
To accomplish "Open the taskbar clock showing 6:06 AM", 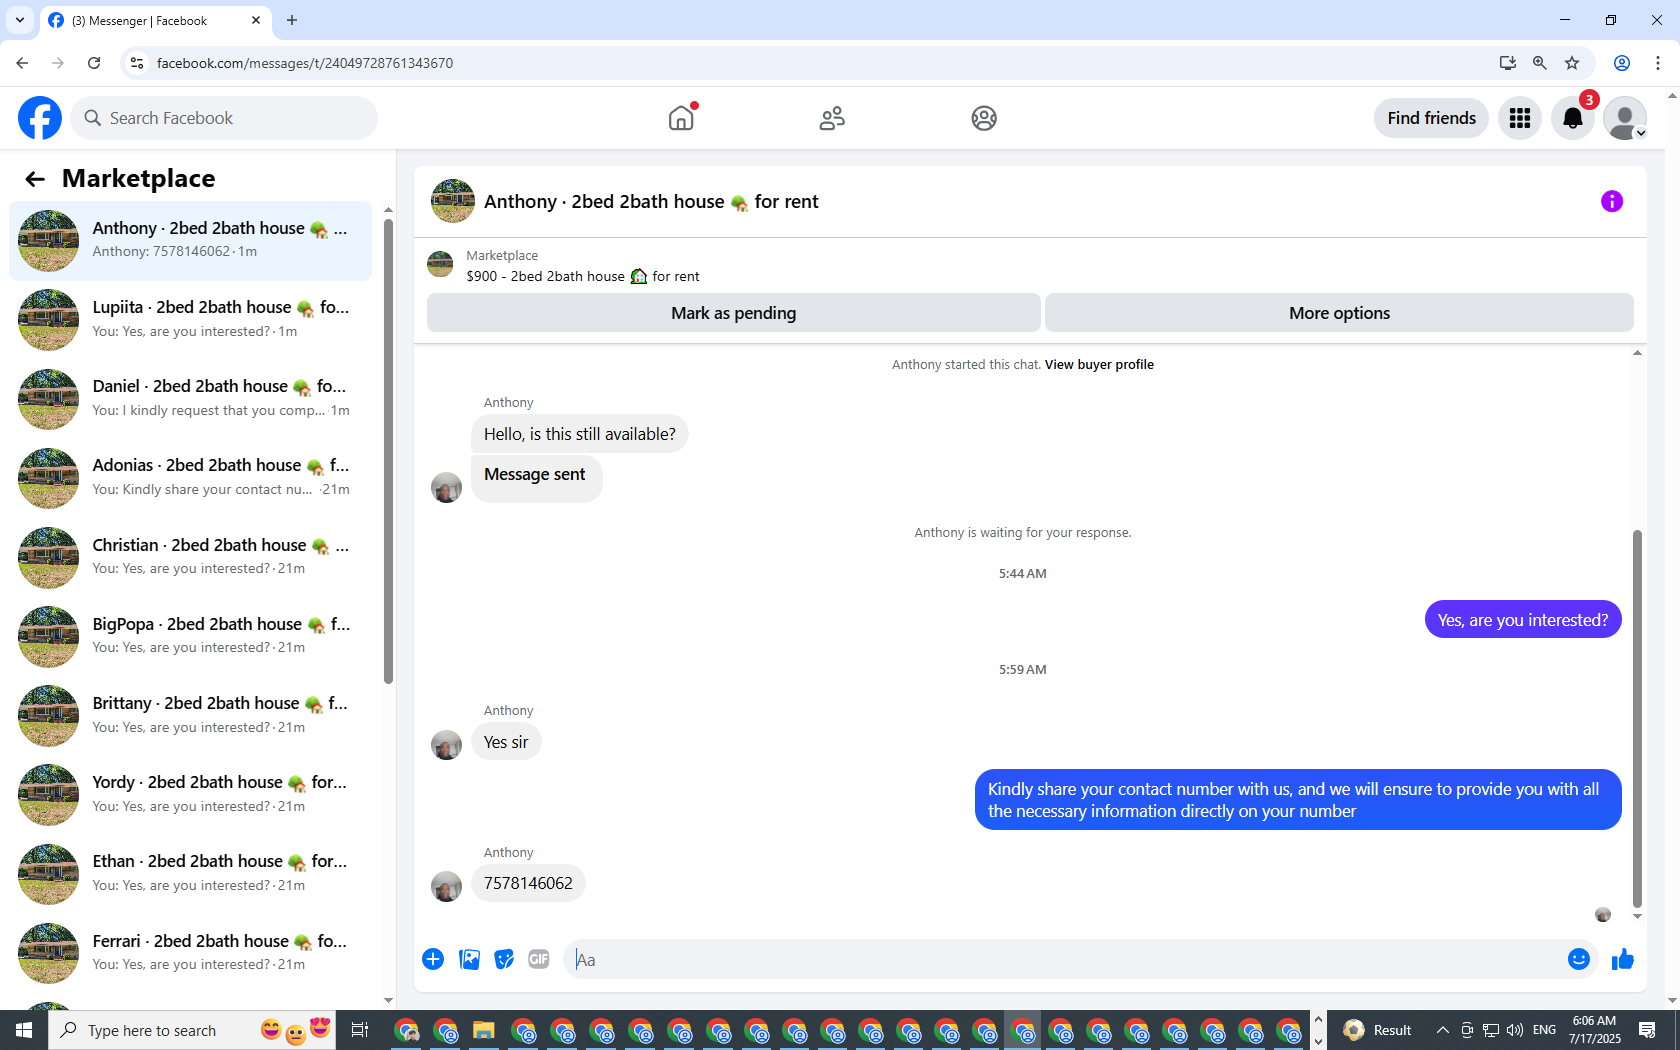I will pyautogui.click(x=1594, y=1030).
